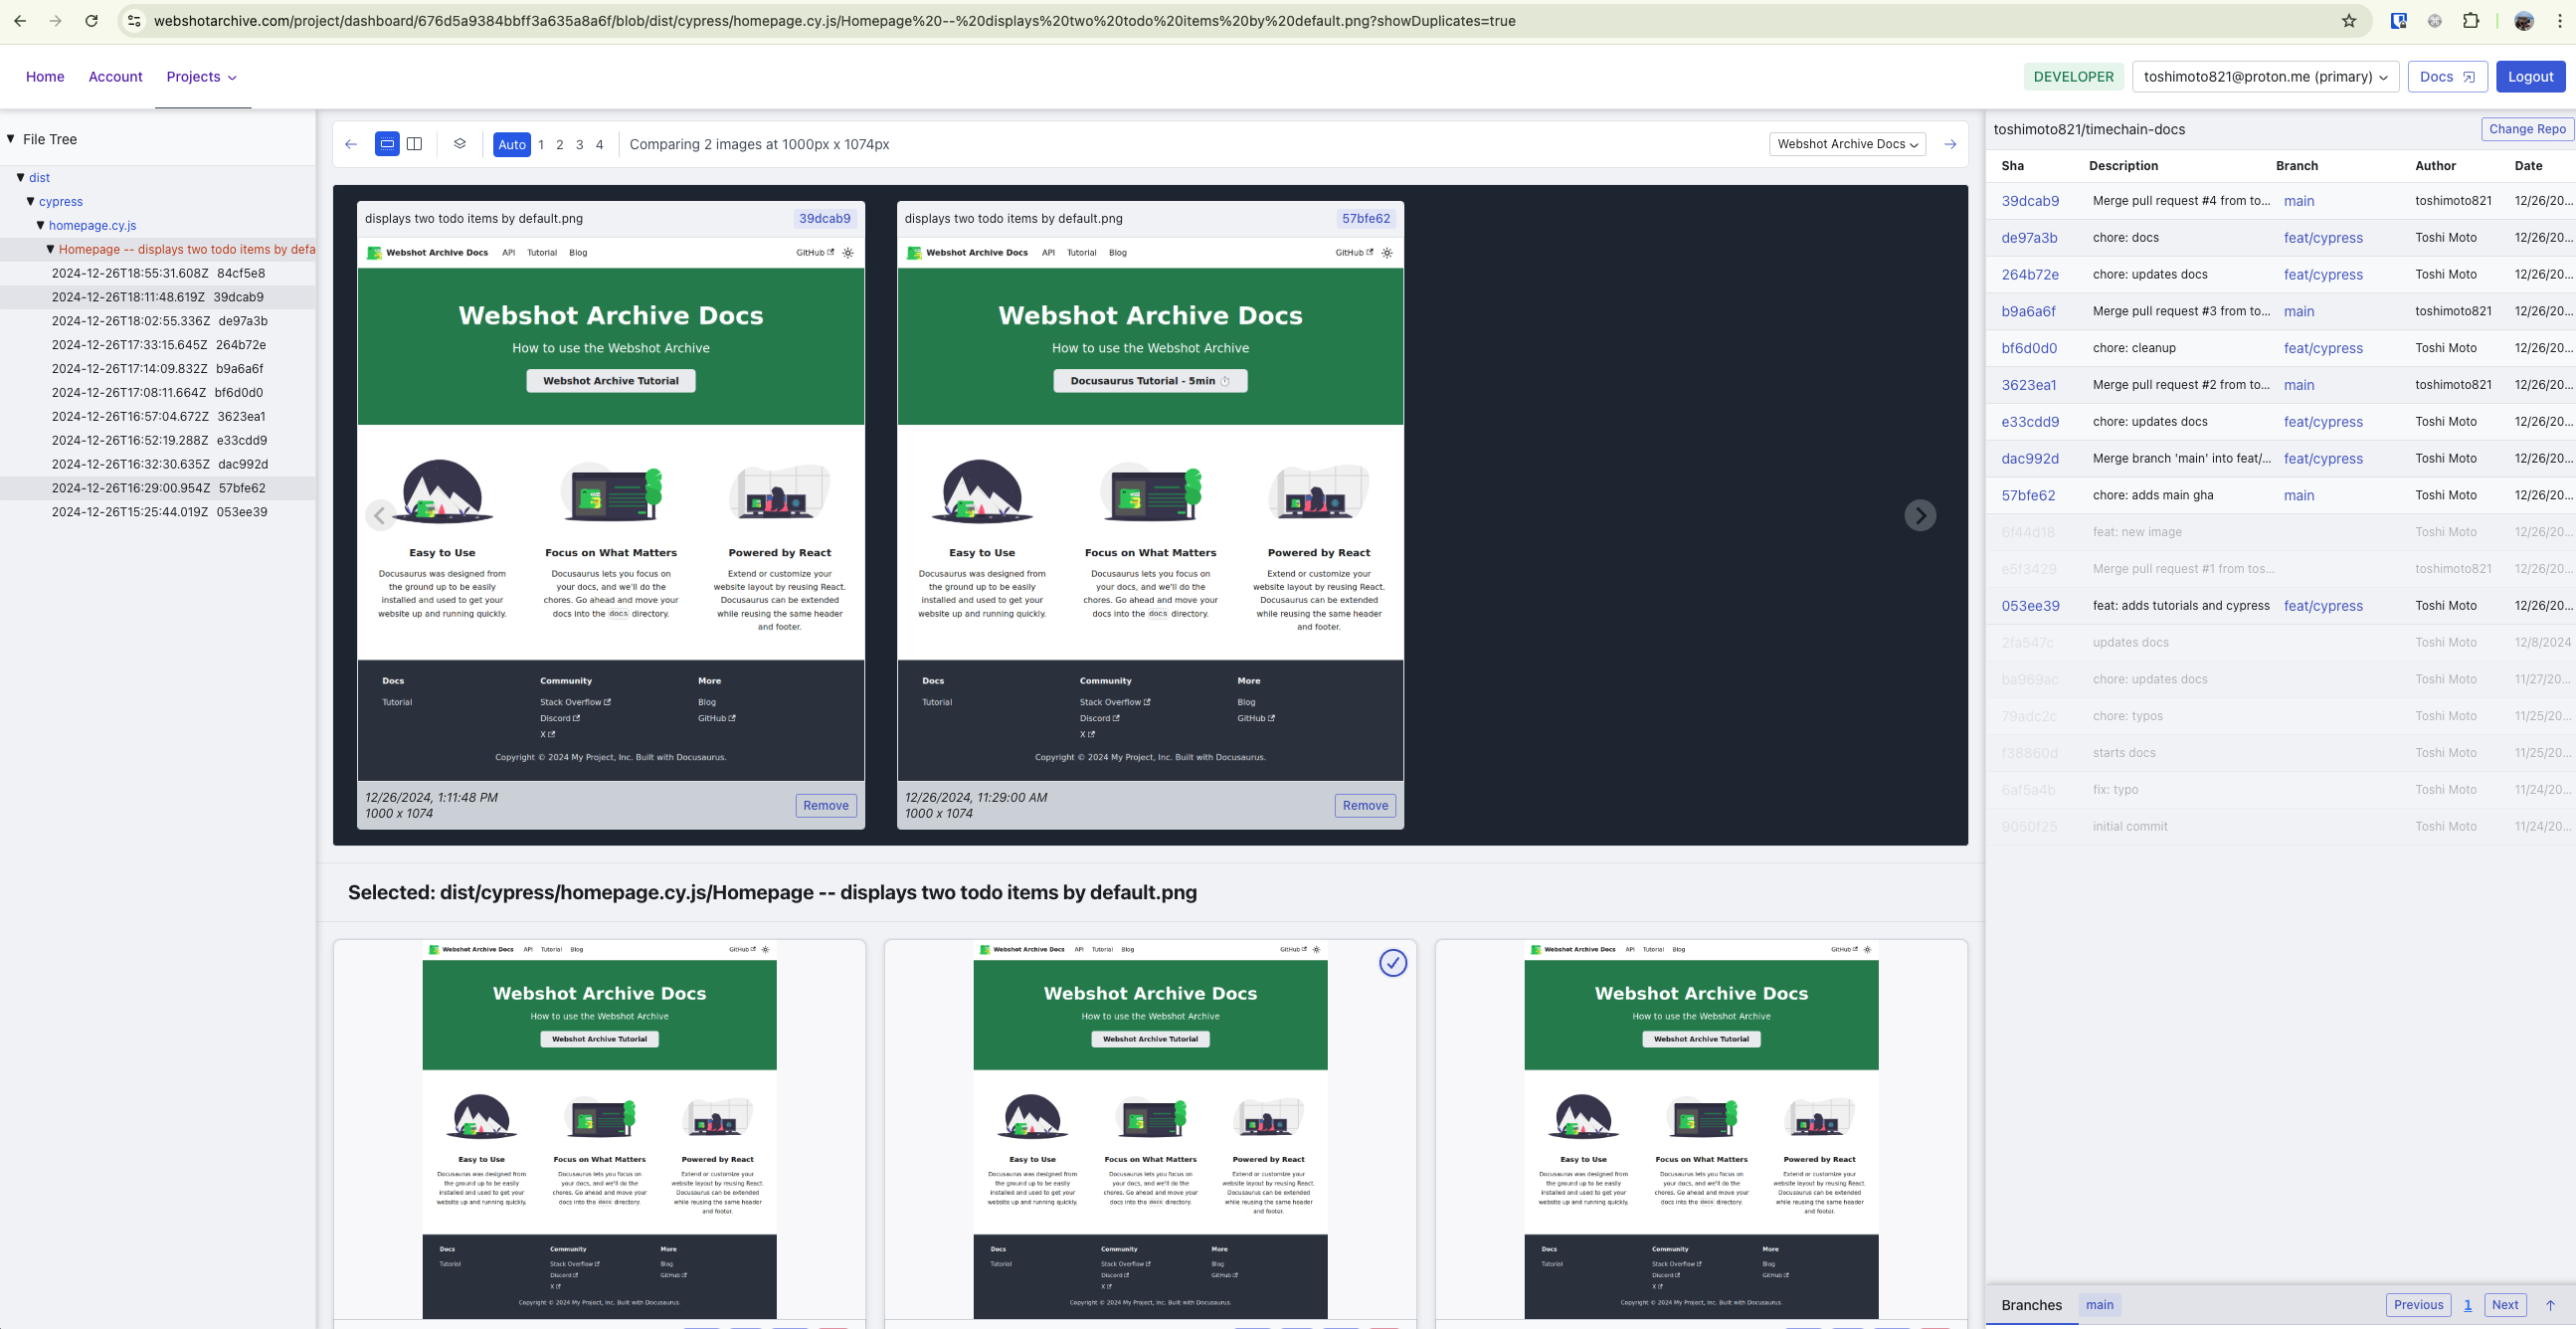Click the Change Repo button

click(2526, 129)
